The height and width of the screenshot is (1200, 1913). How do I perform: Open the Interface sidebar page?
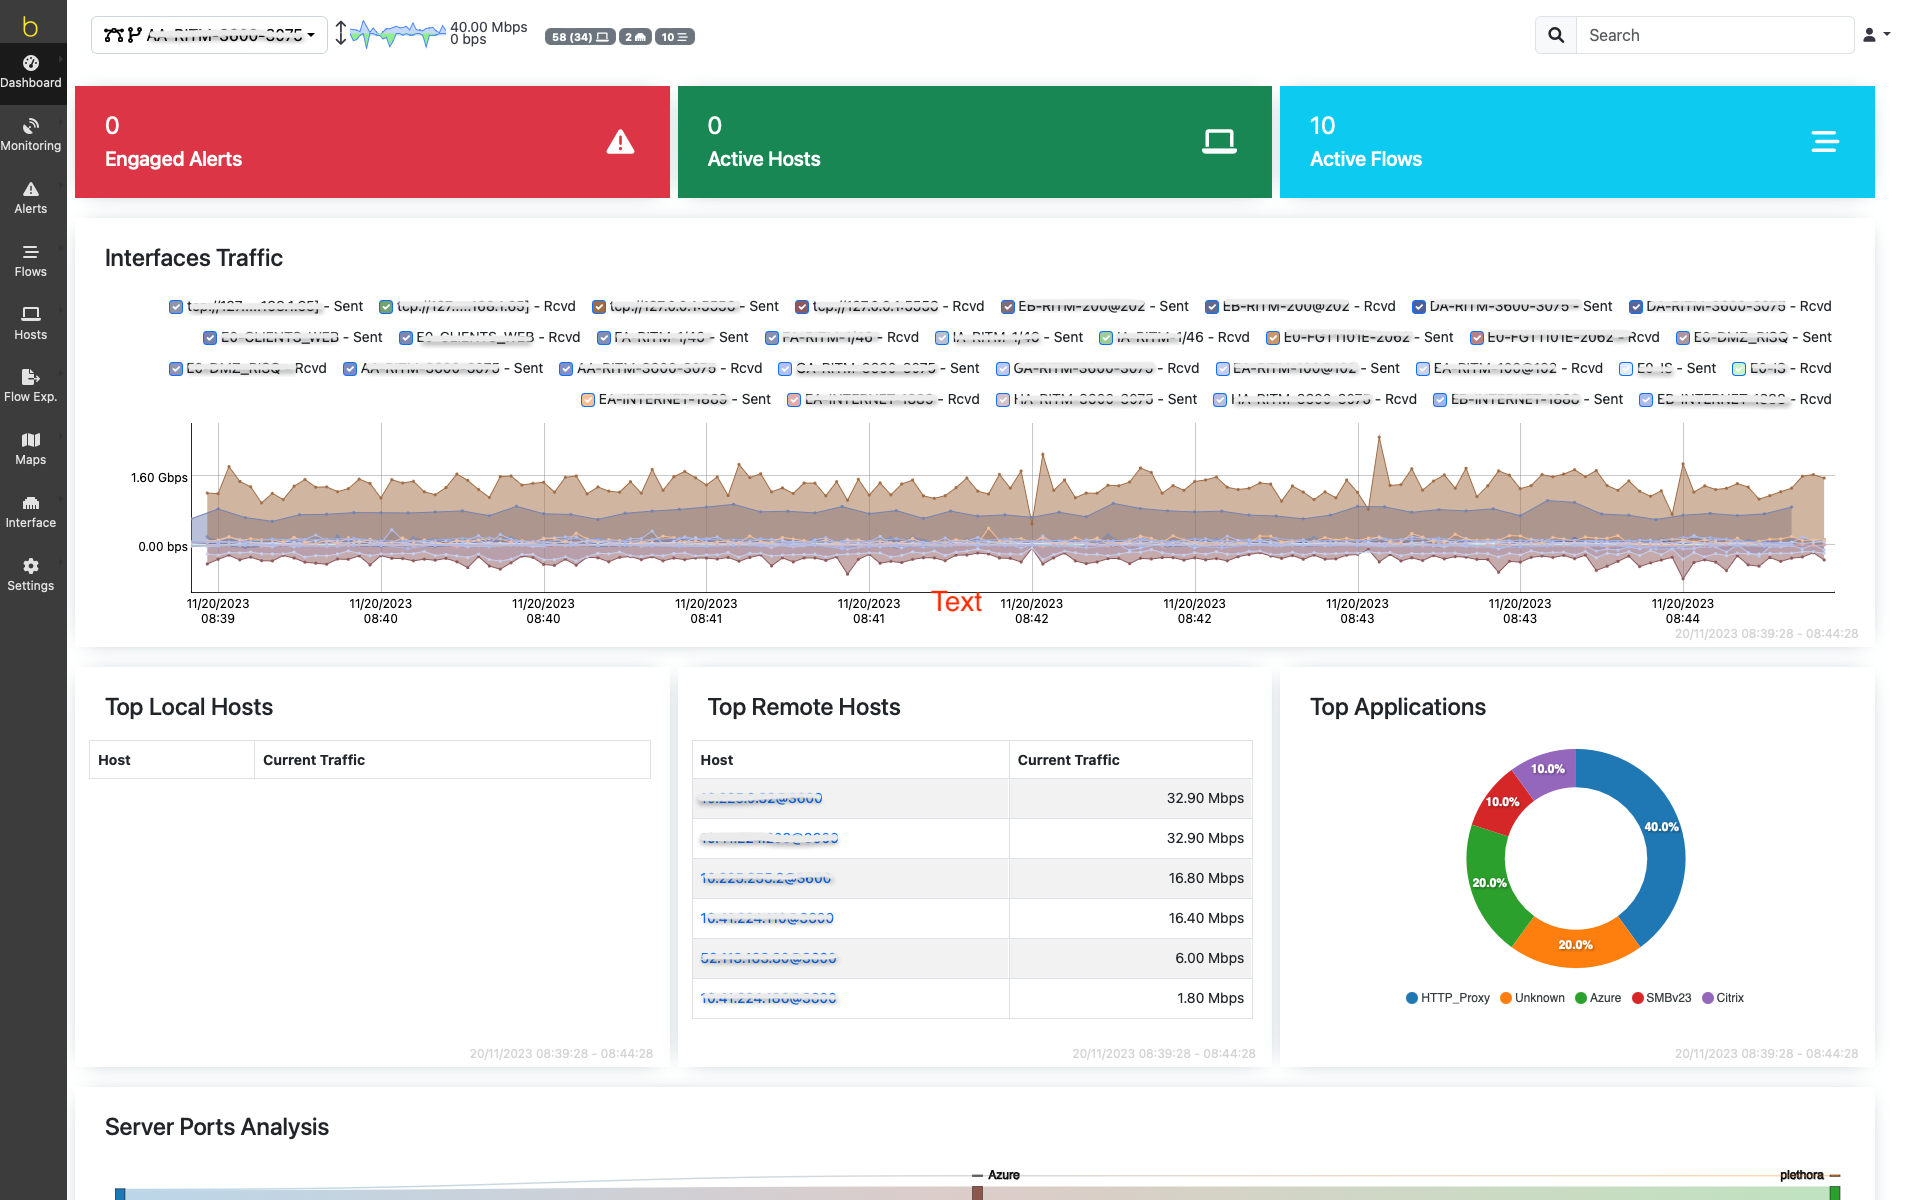[x=31, y=512]
